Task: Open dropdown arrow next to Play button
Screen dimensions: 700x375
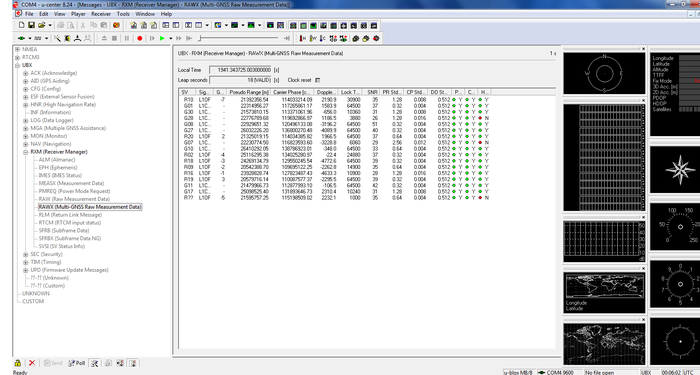Action: point(171,39)
